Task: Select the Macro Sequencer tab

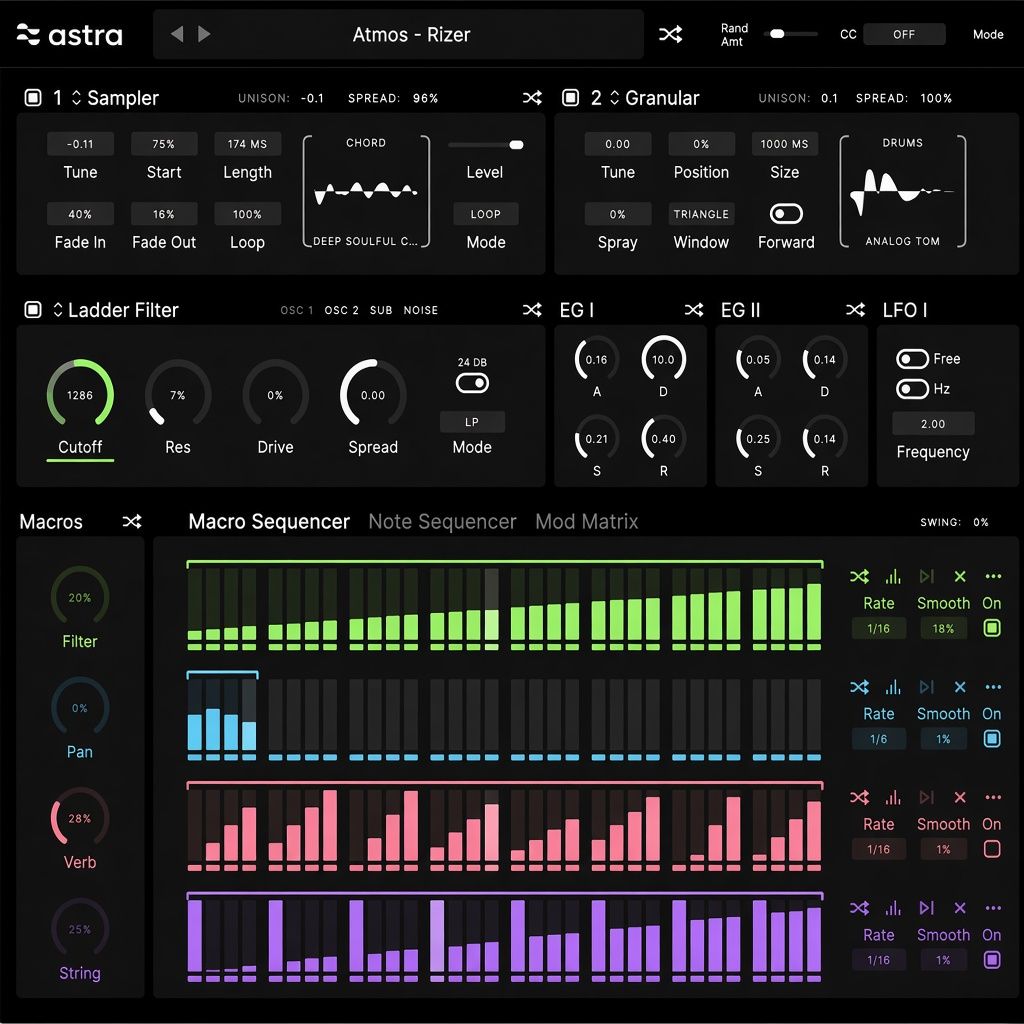Action: [269, 521]
